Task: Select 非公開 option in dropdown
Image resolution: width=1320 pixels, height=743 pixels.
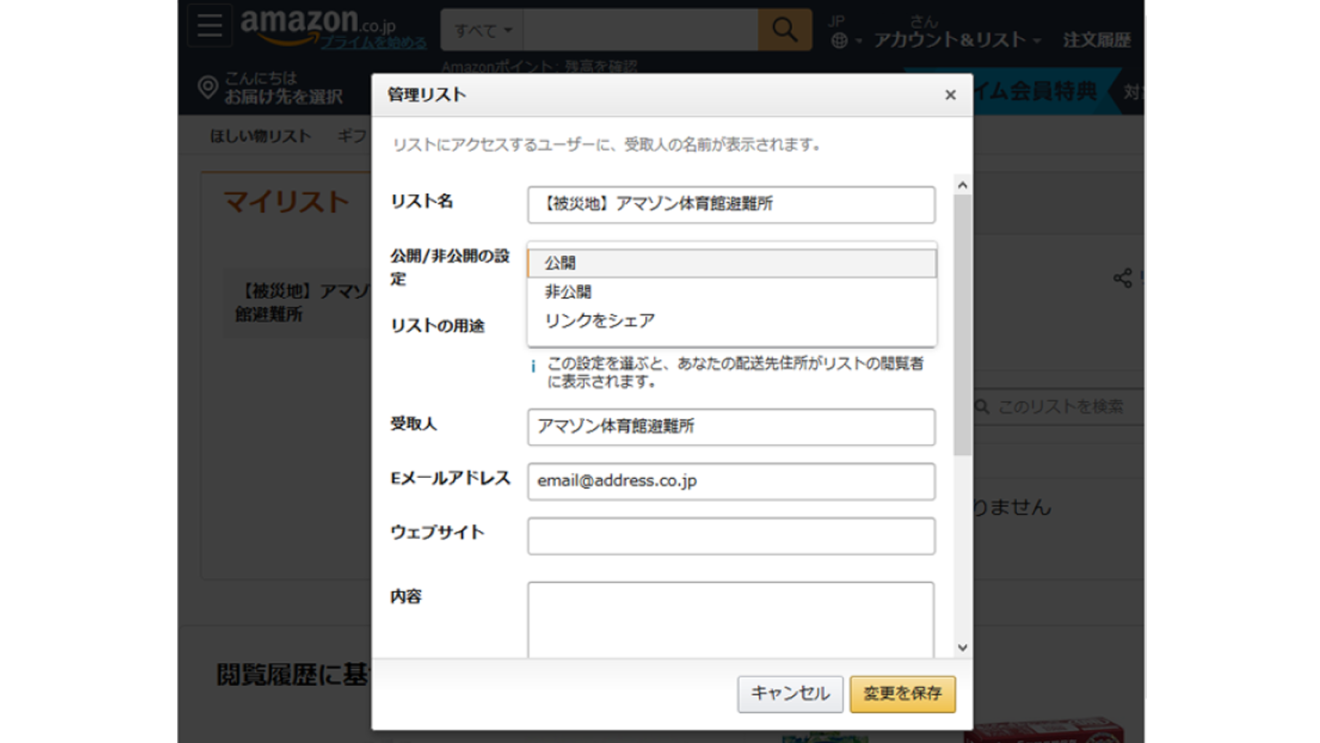Action: pyautogui.click(x=732, y=292)
